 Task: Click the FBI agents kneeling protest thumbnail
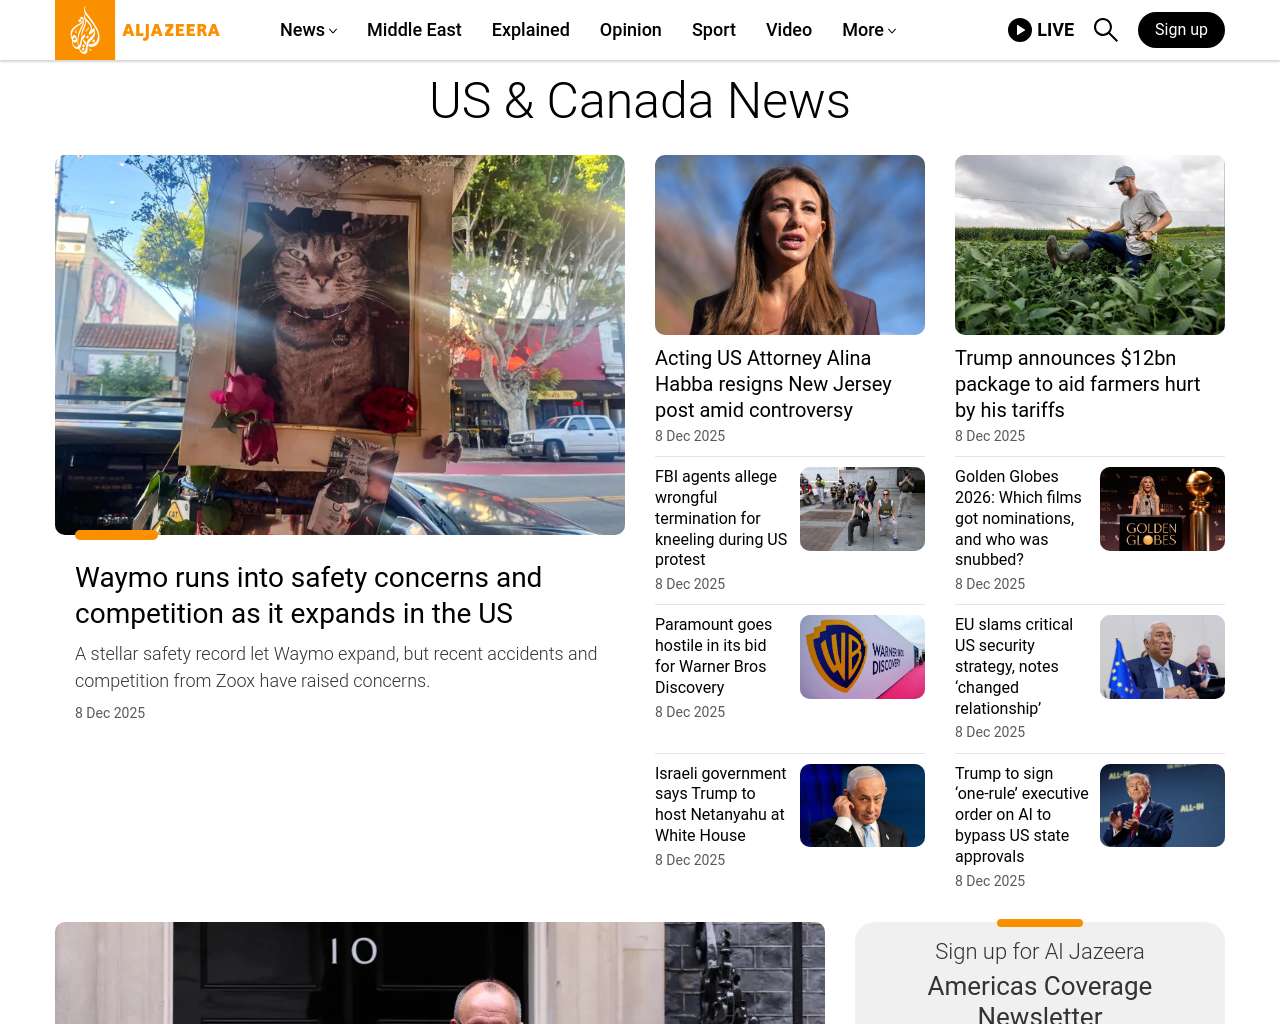point(862,509)
